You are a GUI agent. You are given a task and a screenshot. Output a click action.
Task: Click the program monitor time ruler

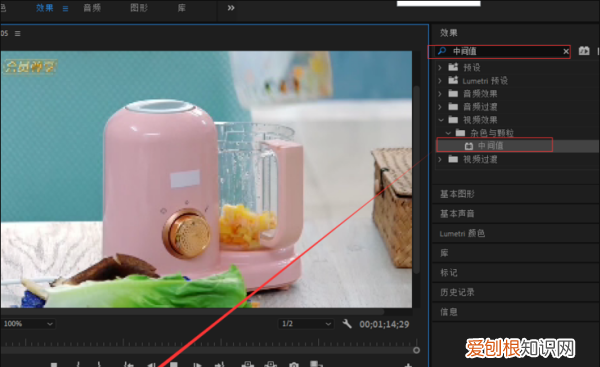point(209,342)
